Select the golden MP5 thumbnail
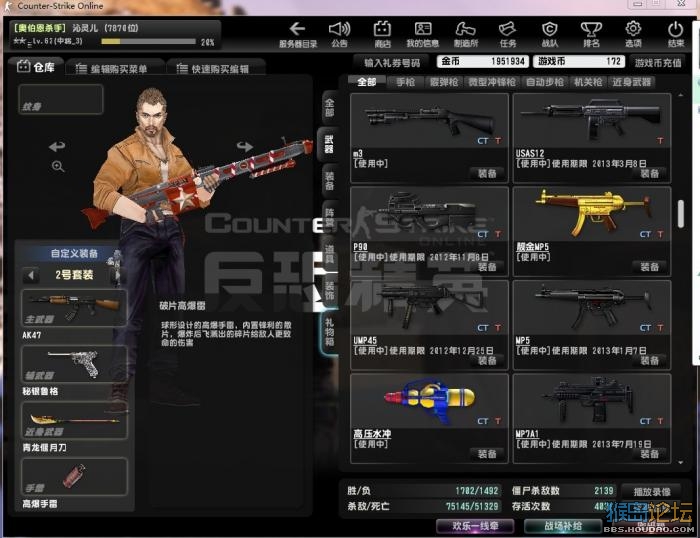The width and height of the screenshot is (700, 538). pos(592,214)
